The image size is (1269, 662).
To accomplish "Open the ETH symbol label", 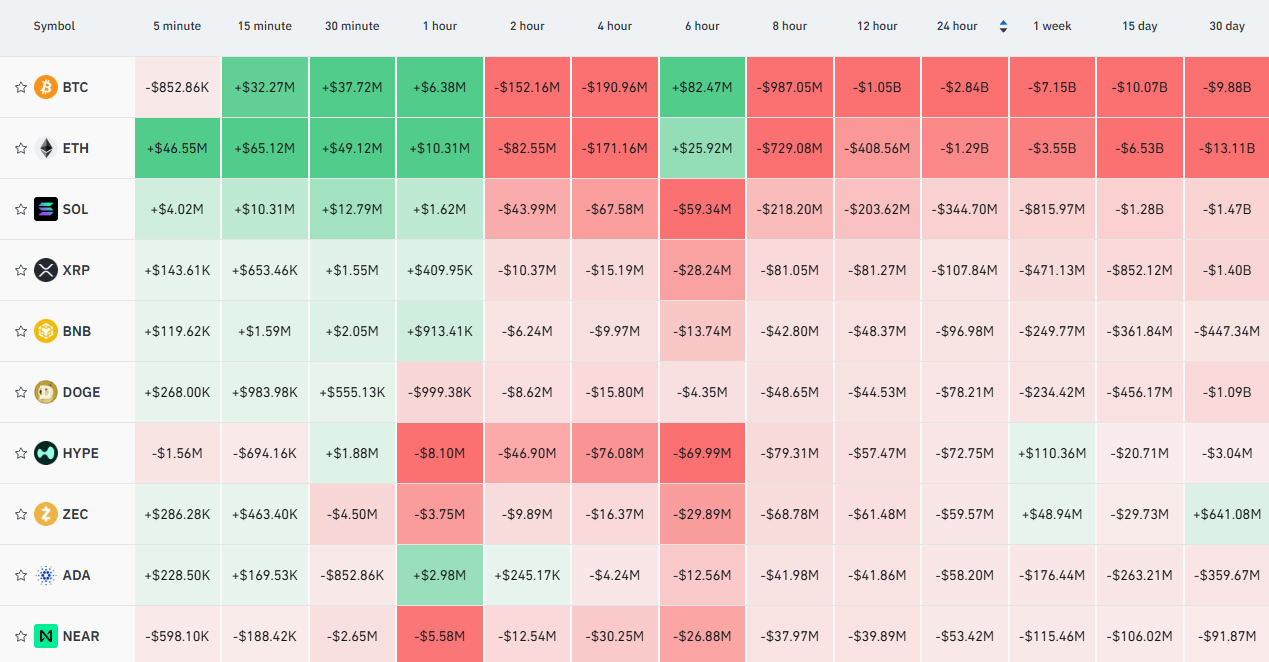I will [x=76, y=148].
